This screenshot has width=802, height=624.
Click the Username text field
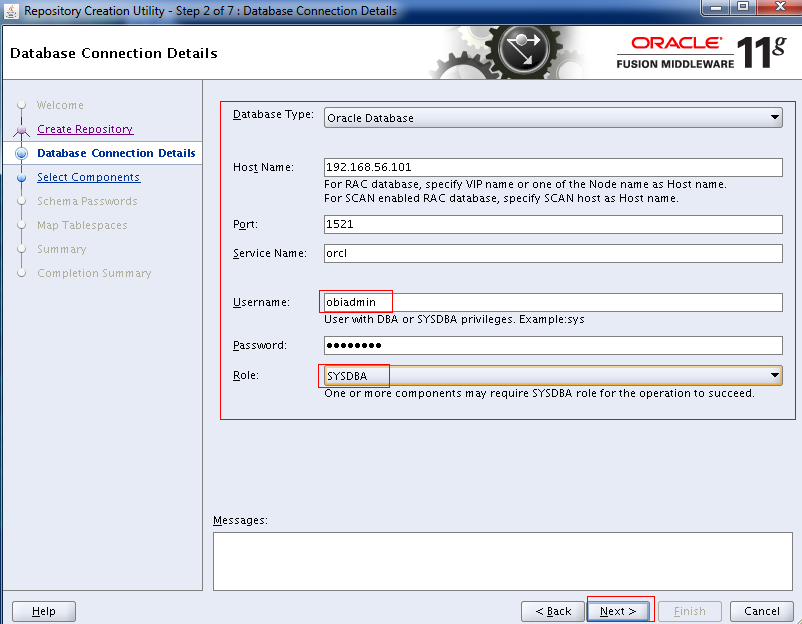coord(553,302)
